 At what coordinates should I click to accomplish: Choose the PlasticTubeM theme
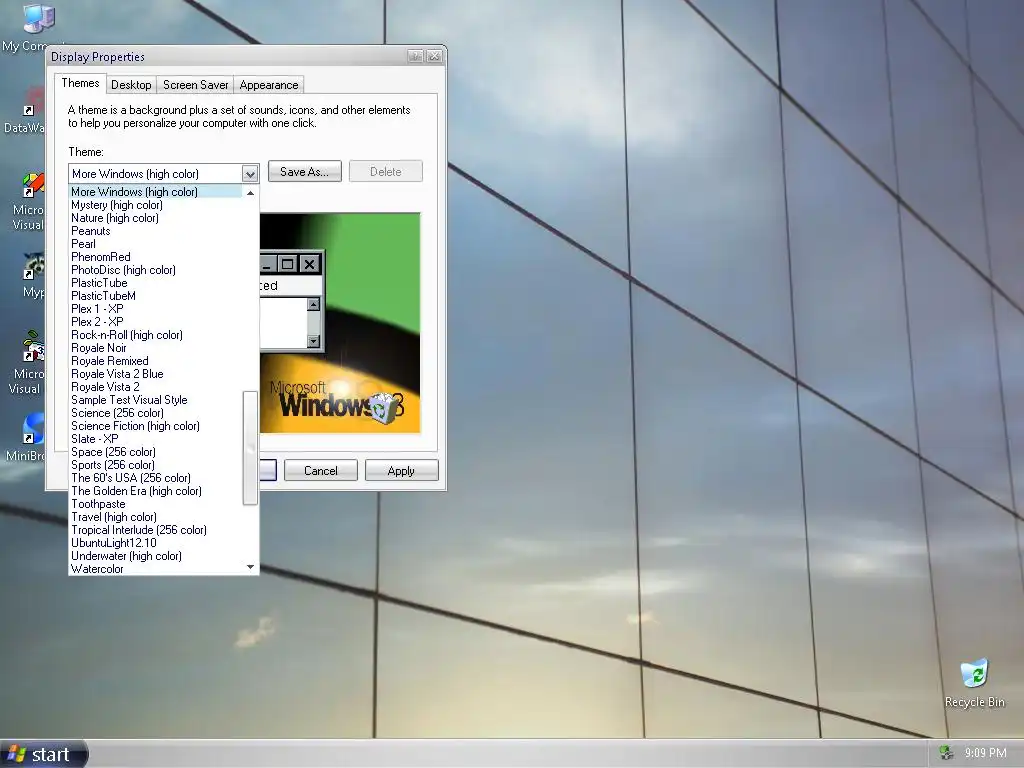point(155,296)
